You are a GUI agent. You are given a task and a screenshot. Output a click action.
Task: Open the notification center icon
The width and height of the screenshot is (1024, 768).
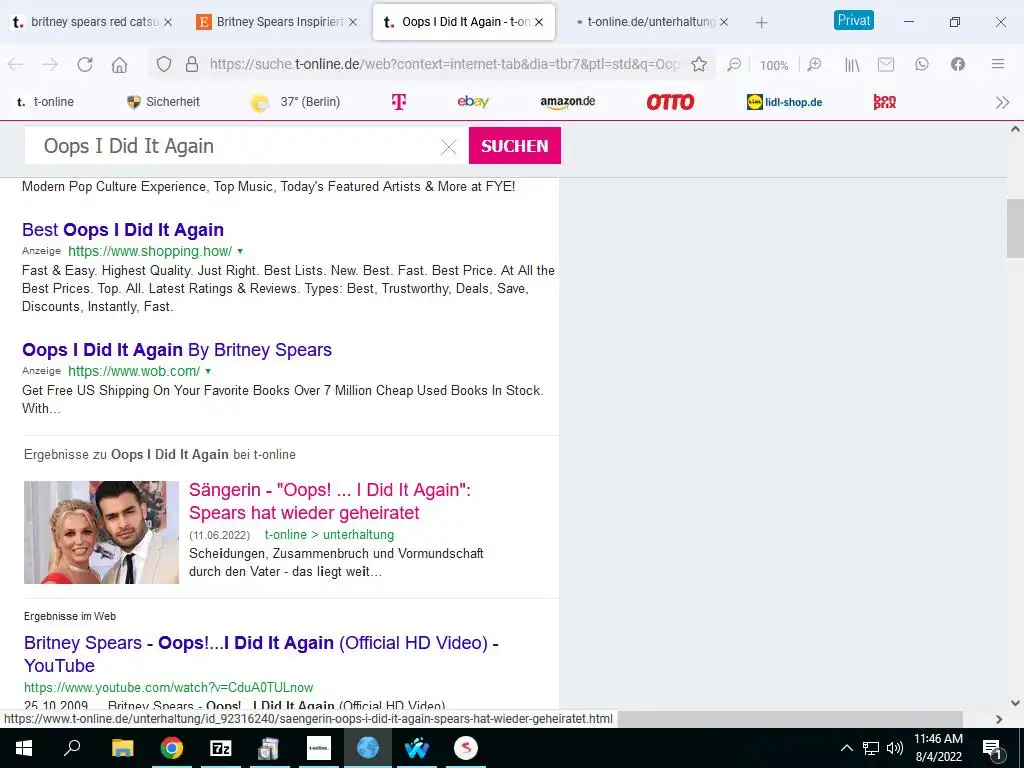992,749
